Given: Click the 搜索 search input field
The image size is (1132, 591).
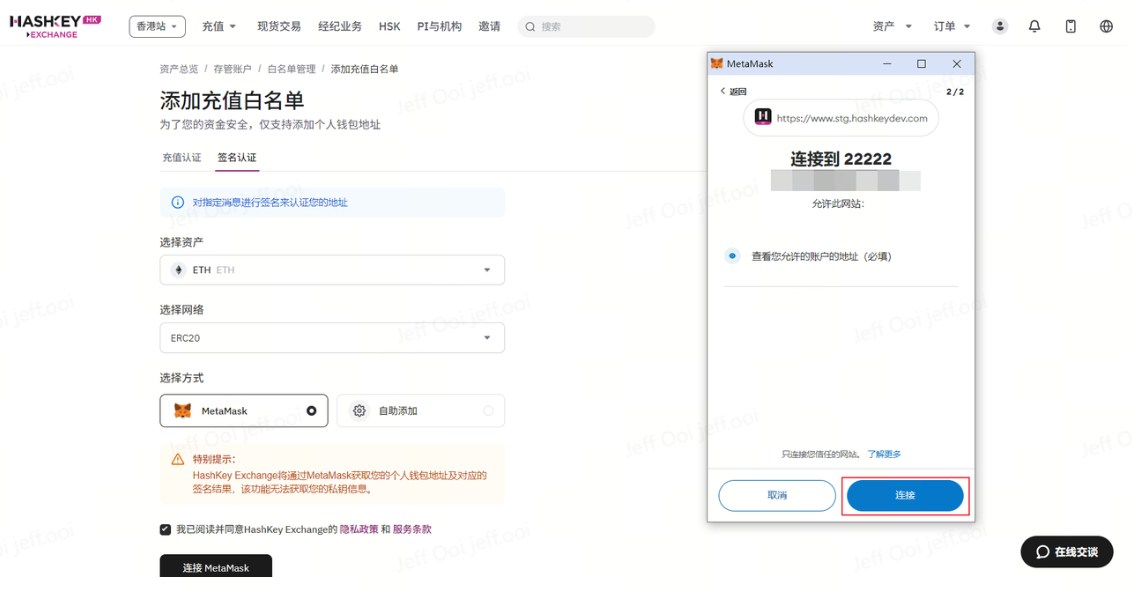Looking at the screenshot, I should [586, 27].
